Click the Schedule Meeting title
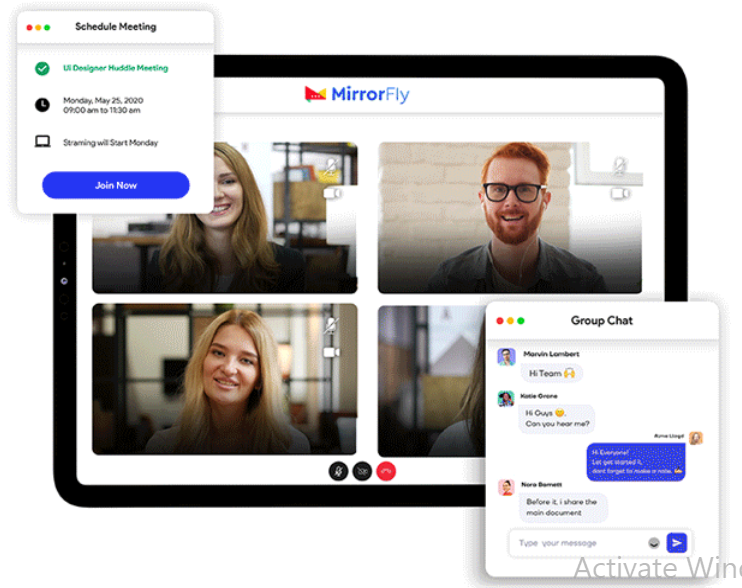The width and height of the screenshot is (742, 588). pyautogui.click(x=115, y=26)
